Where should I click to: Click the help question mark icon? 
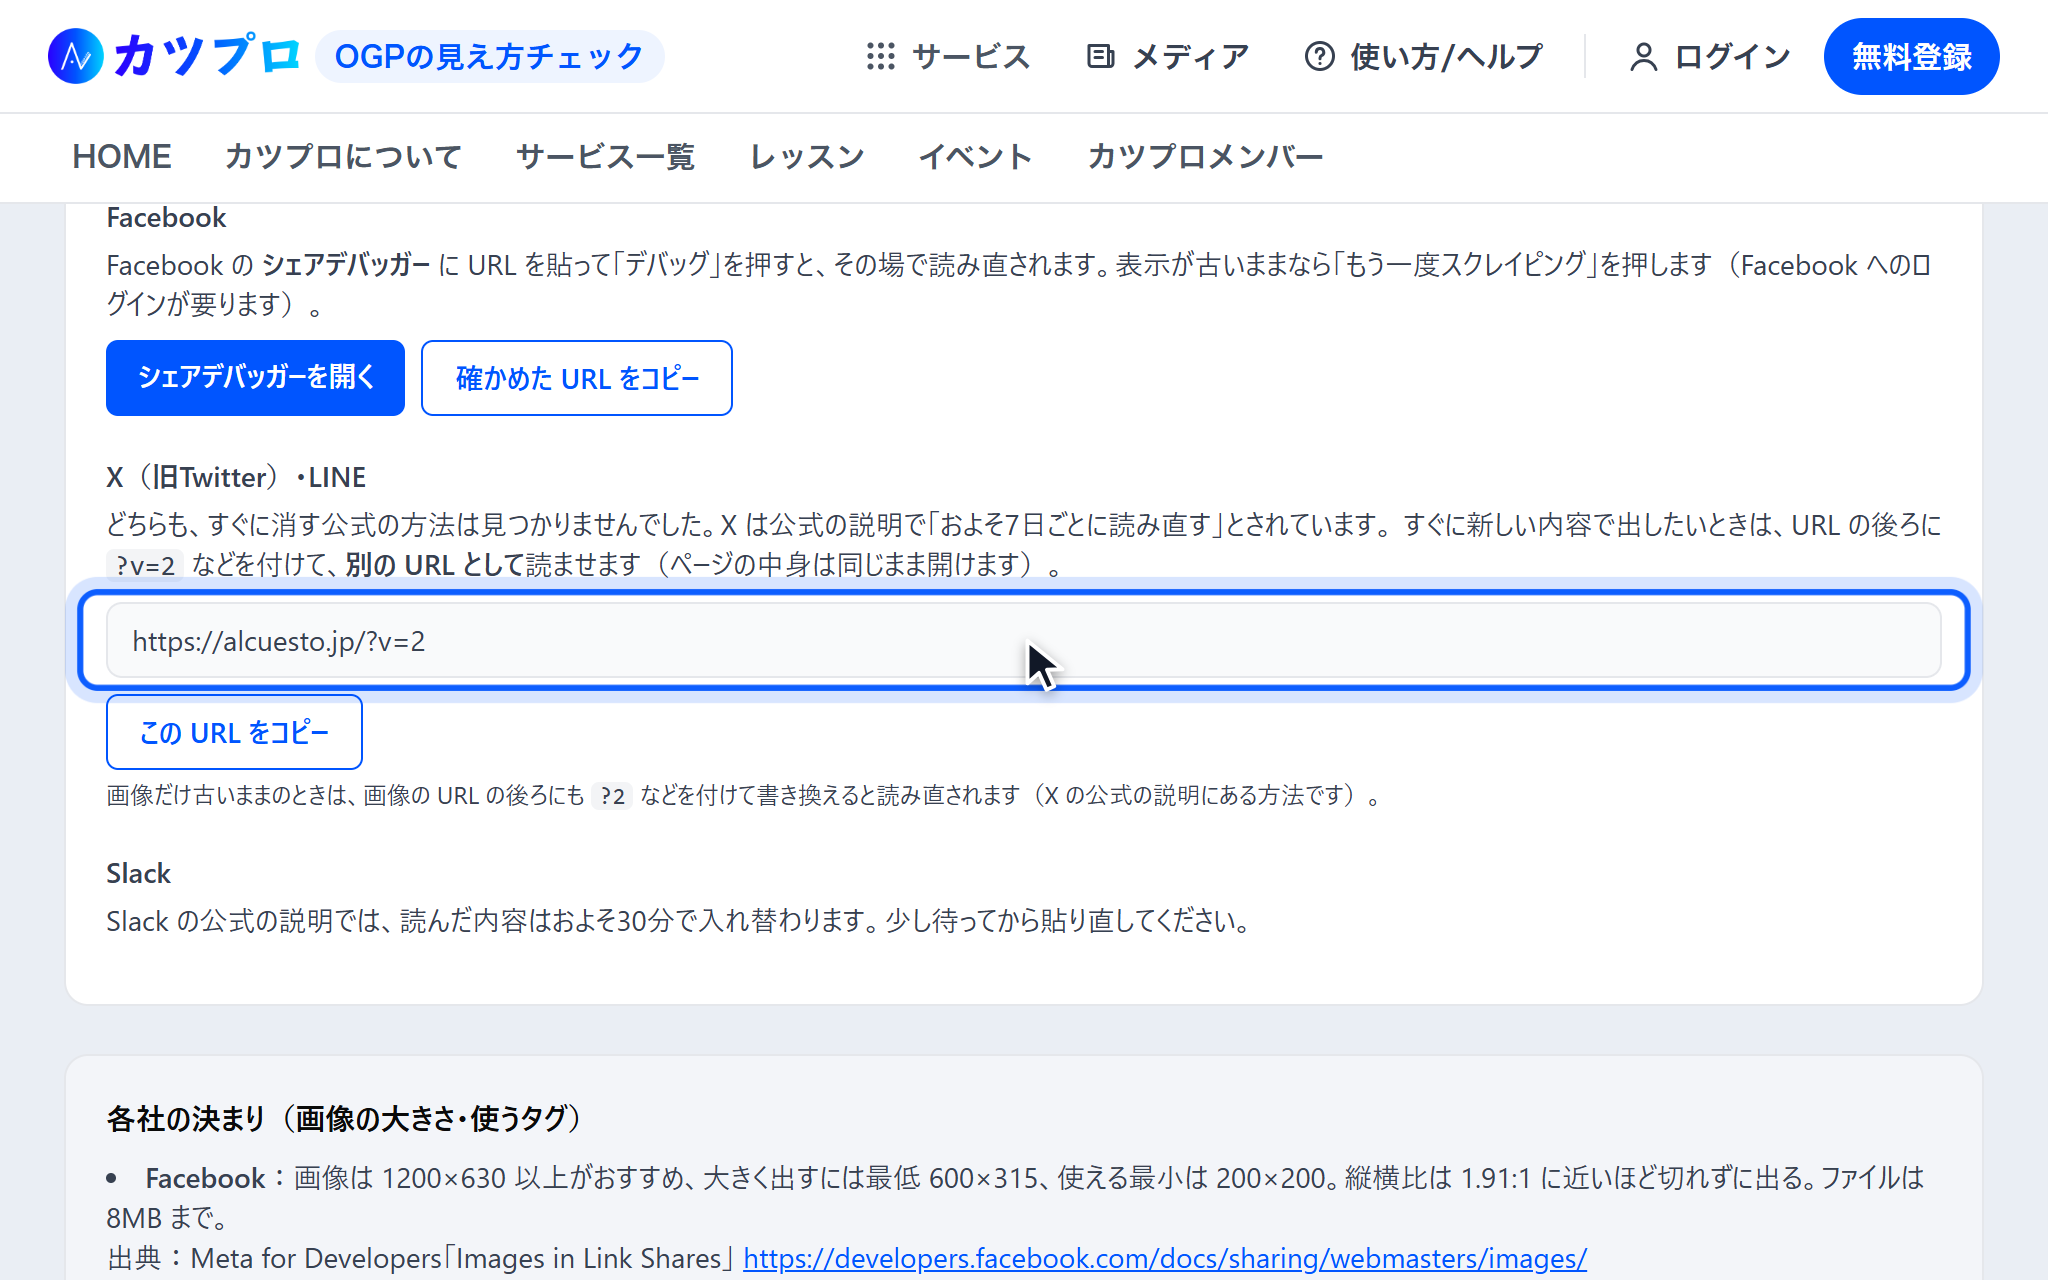(x=1319, y=56)
